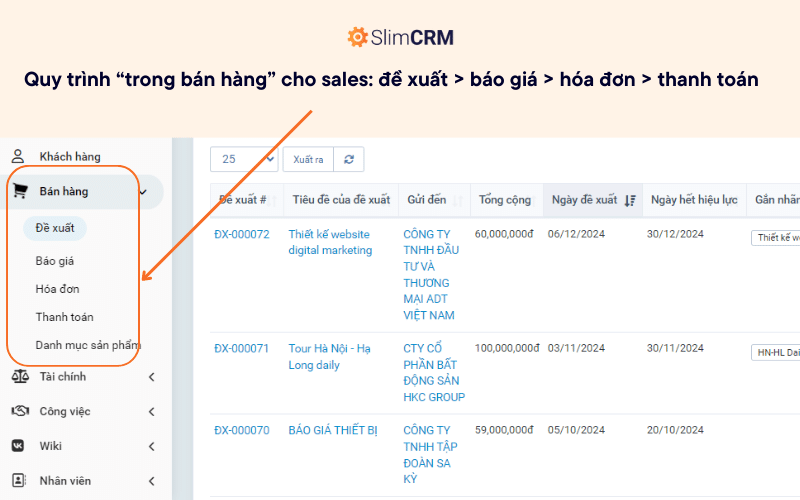Click the refresh table icon button
This screenshot has height=500, width=800.
[349, 160]
